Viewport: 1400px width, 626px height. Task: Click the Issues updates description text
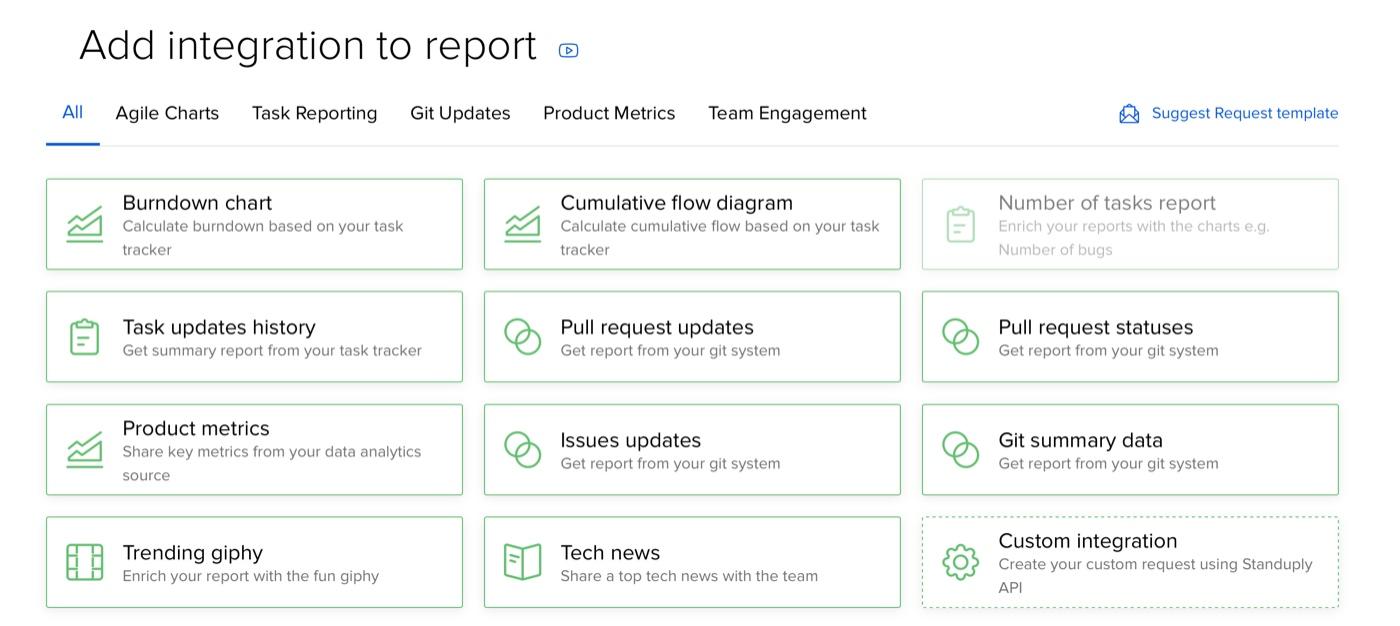pyautogui.click(x=670, y=464)
